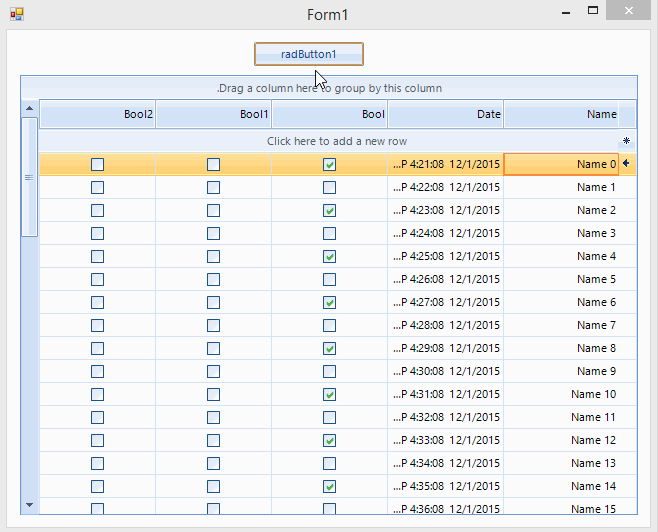Sort by Bool1 column header
The height and width of the screenshot is (532, 658).
pos(214,114)
